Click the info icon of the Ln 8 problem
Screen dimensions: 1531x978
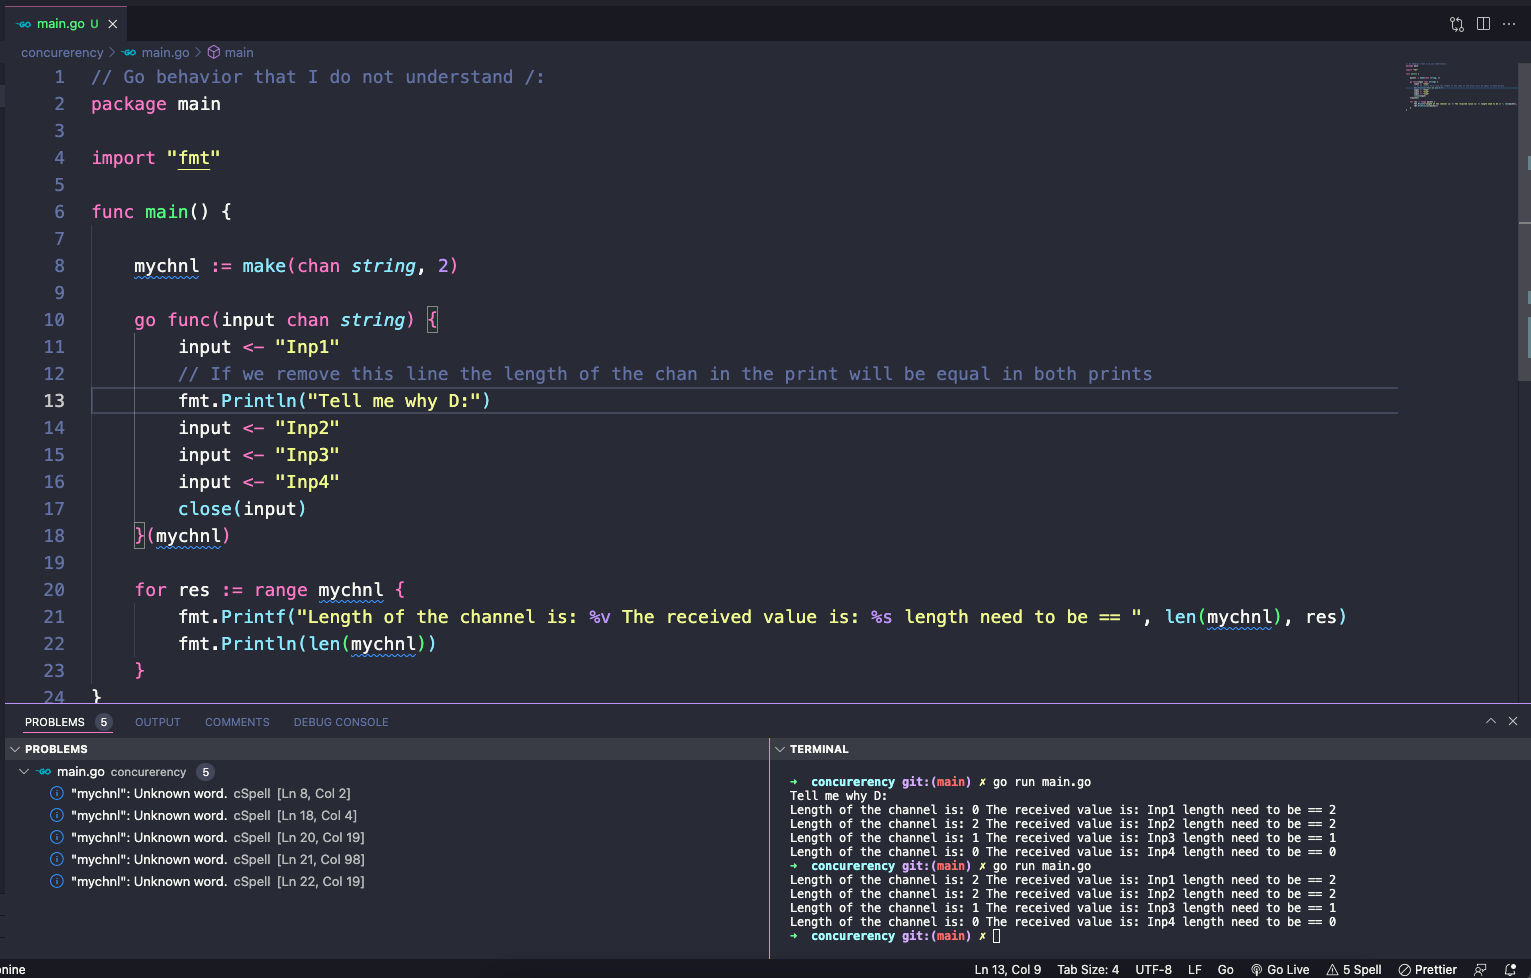point(57,794)
